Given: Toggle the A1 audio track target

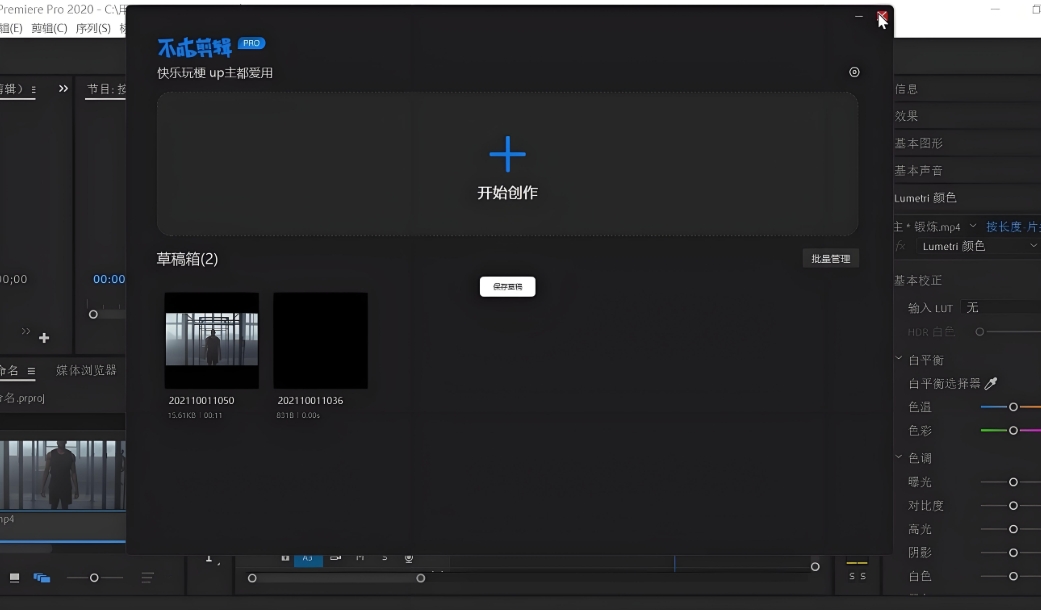Looking at the screenshot, I should pyautogui.click(x=308, y=558).
